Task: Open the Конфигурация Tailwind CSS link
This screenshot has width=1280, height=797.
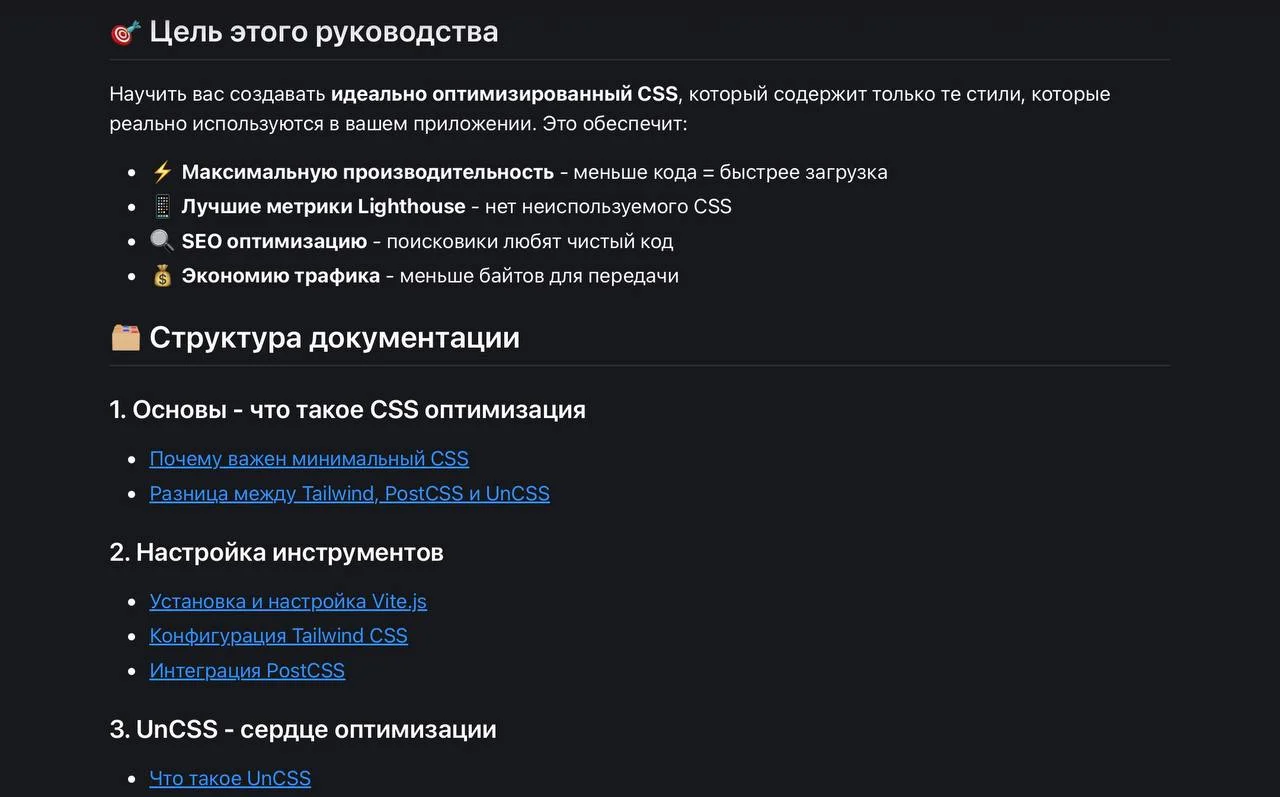Action: 278,636
